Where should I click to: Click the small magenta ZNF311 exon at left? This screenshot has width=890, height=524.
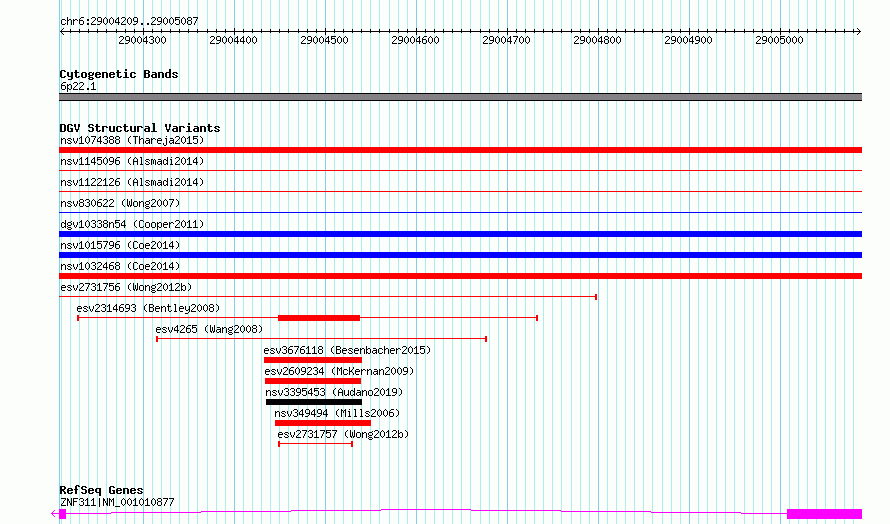(x=63, y=514)
